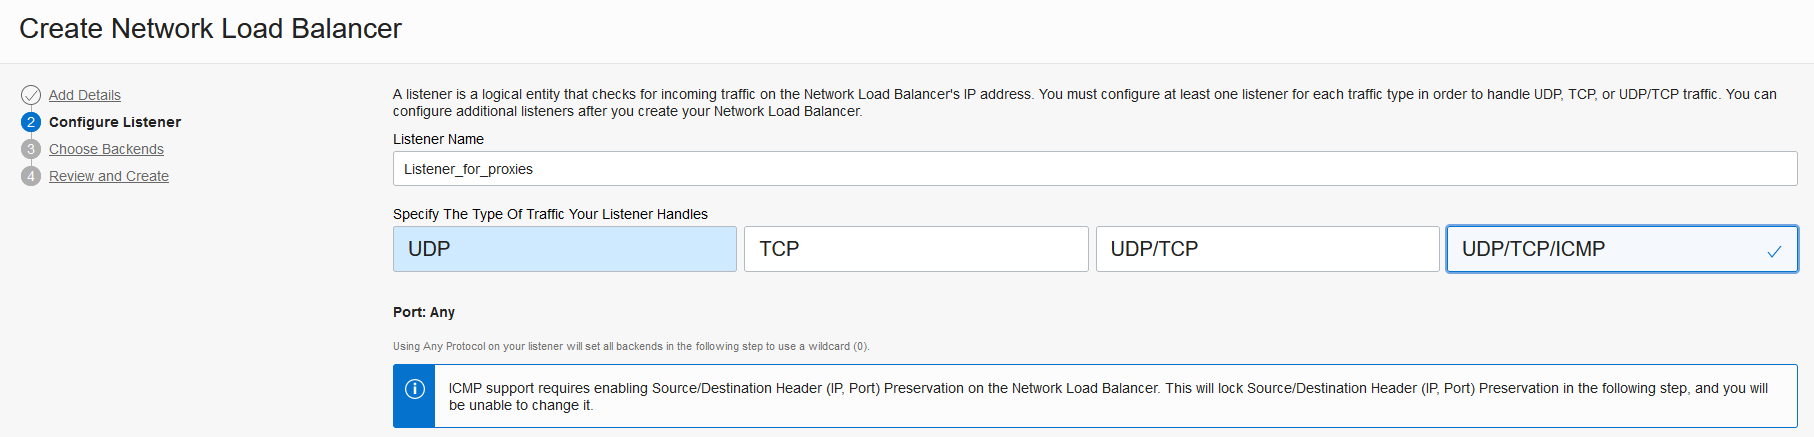Click the Port: Any label
The image size is (1814, 437).
click(424, 312)
